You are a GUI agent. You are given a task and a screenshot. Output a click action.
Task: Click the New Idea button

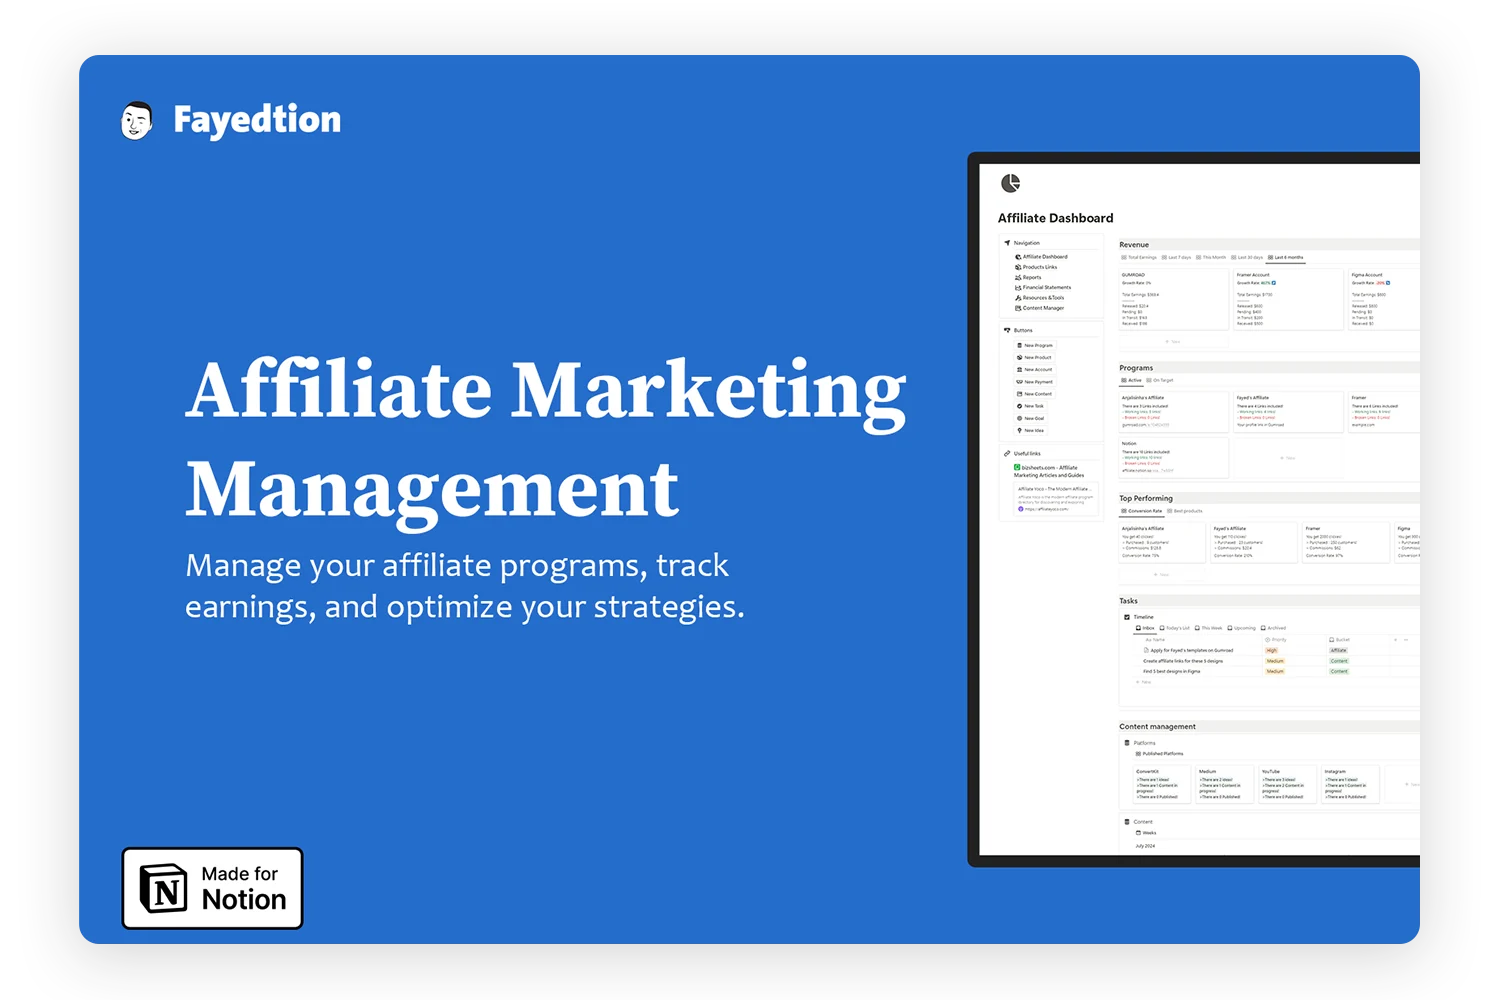tap(1030, 430)
